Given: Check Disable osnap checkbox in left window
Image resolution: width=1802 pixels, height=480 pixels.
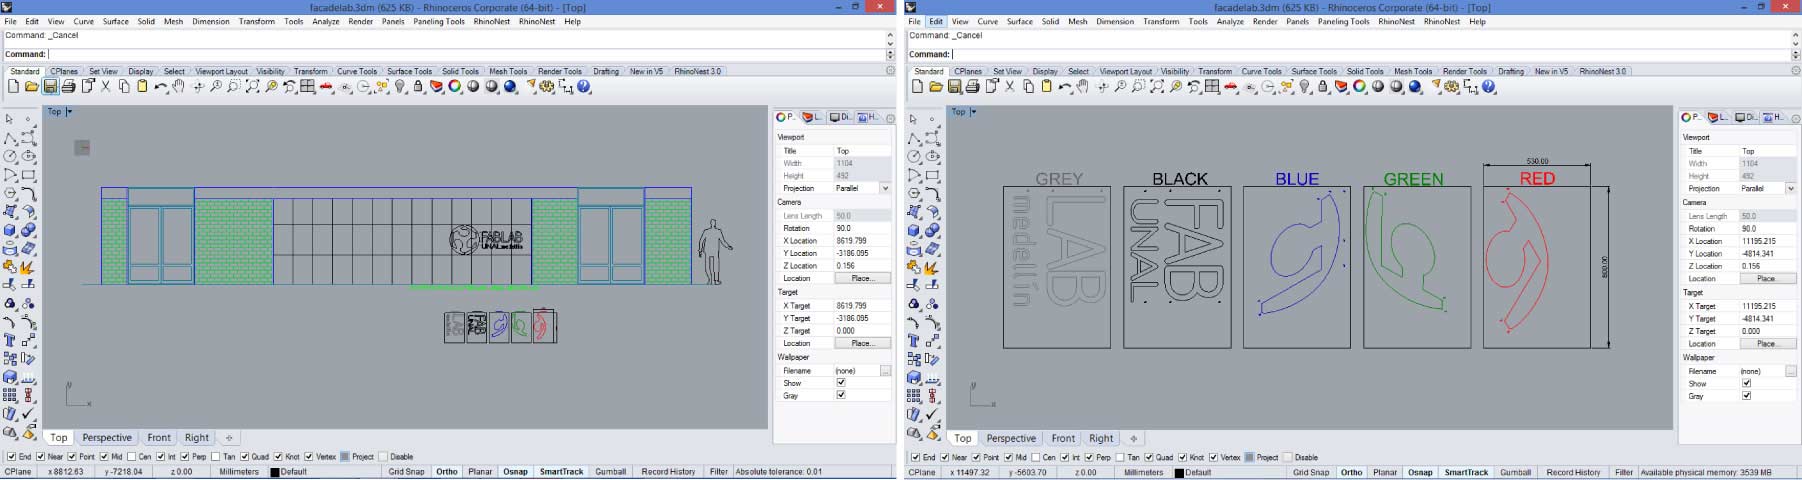Looking at the screenshot, I should click(x=381, y=457).
